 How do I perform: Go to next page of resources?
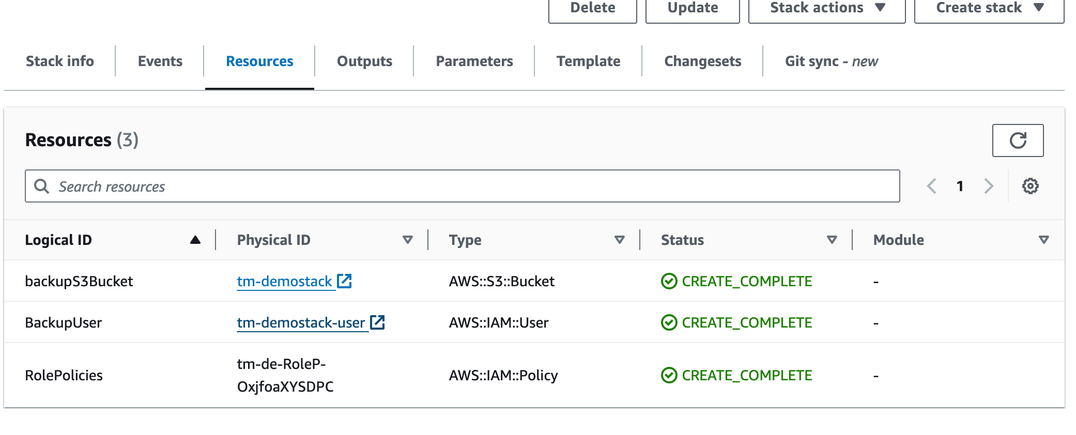coord(989,187)
